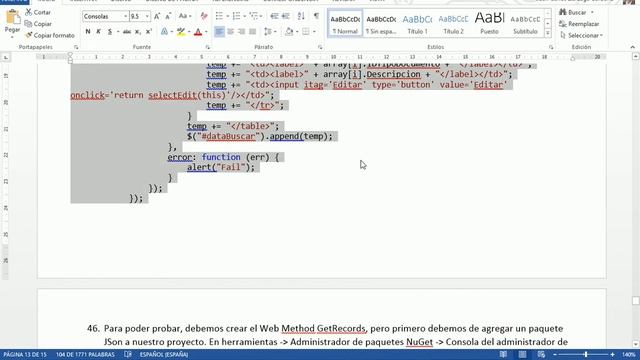The width and height of the screenshot is (640, 360).
Task: Apply the Normal style
Action: point(345,24)
